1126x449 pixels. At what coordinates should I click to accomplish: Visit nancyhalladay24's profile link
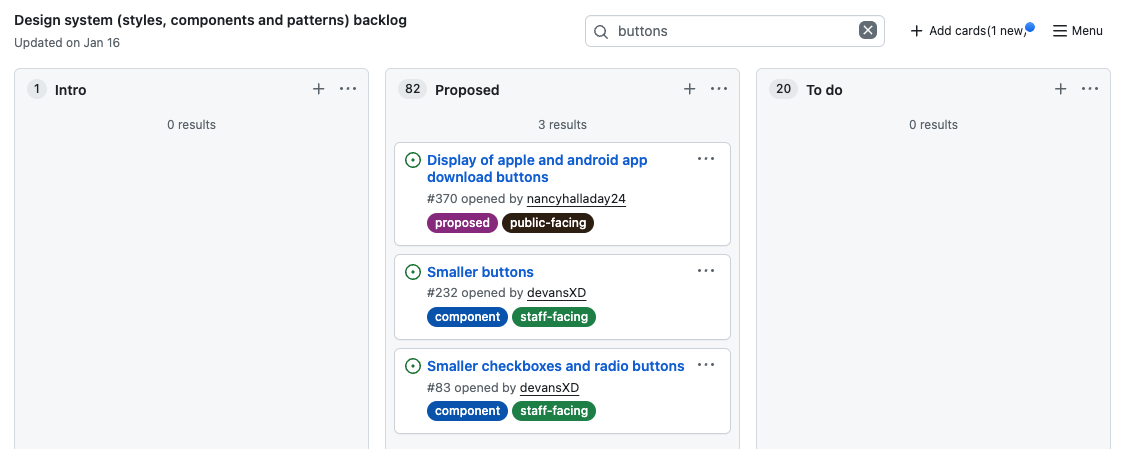click(x=576, y=199)
